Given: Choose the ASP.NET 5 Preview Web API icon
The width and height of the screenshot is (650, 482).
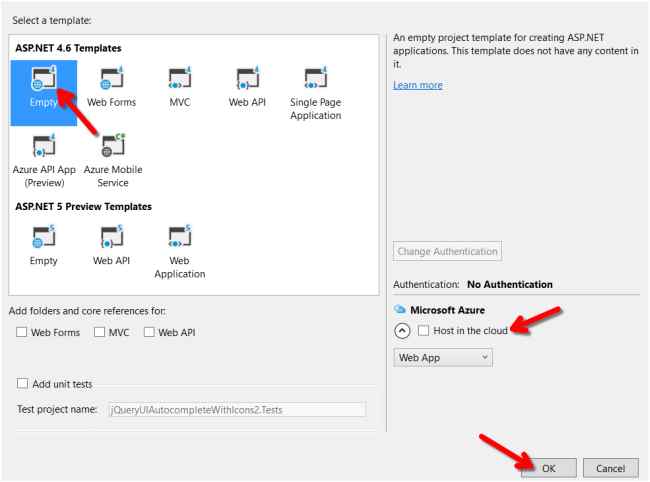Looking at the screenshot, I should 112,236.
